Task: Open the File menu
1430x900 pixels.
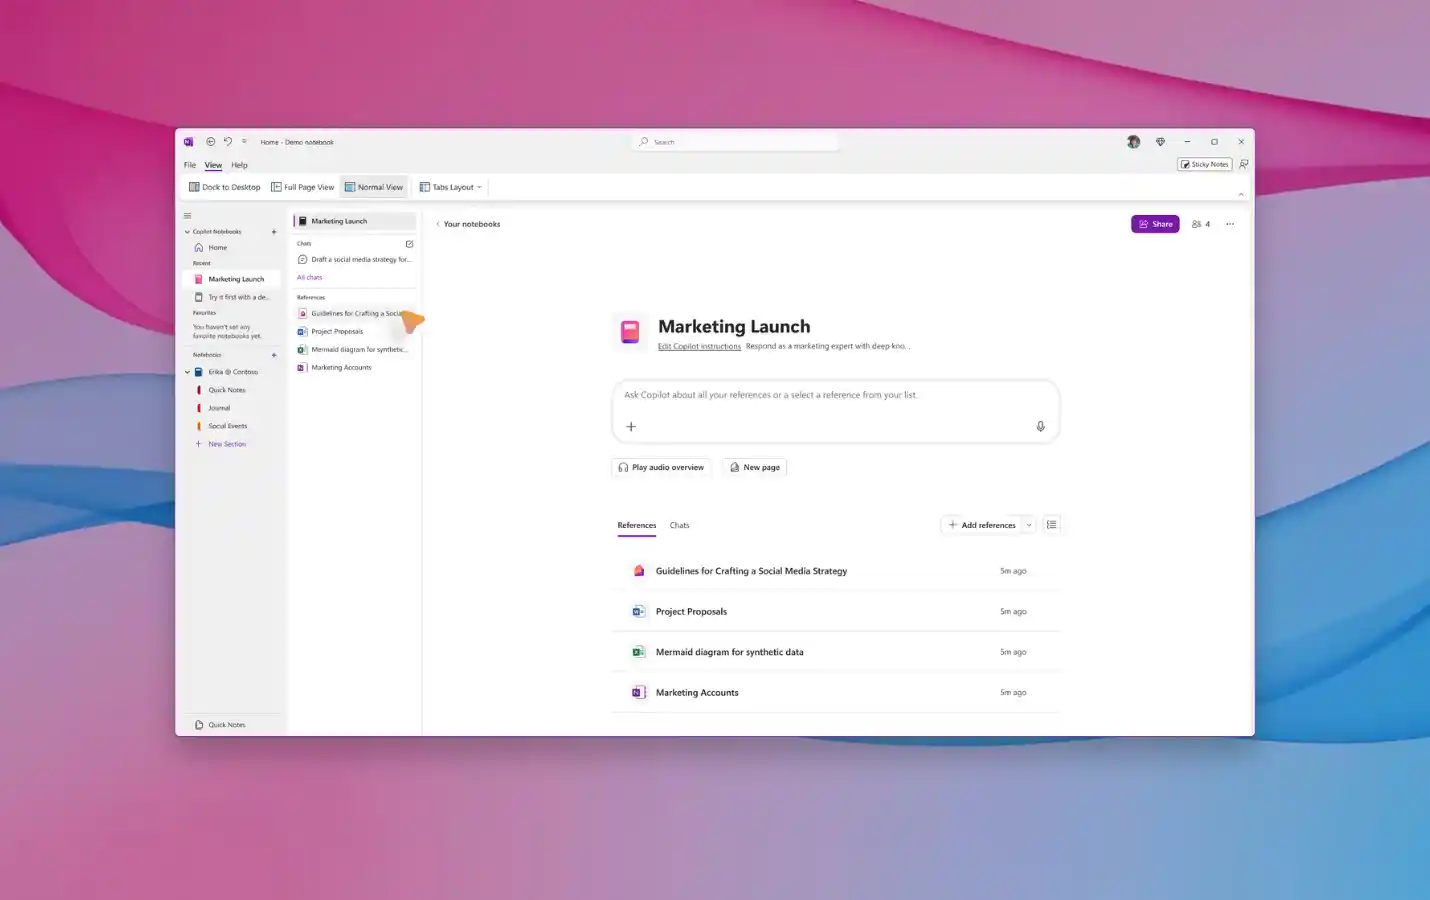Action: click(189, 165)
